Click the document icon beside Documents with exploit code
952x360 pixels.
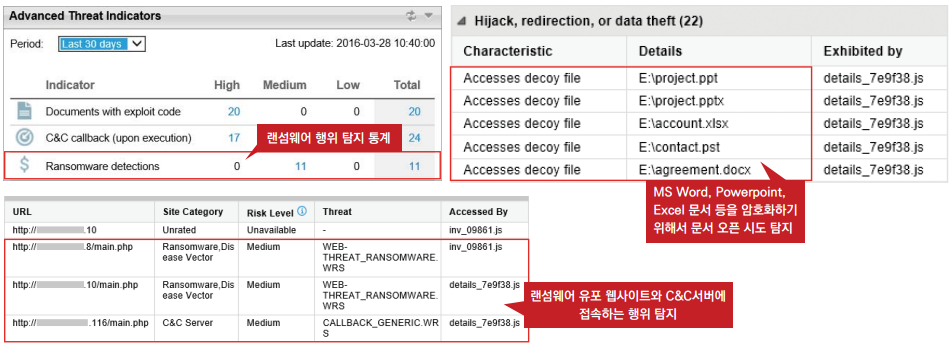tap(24, 111)
